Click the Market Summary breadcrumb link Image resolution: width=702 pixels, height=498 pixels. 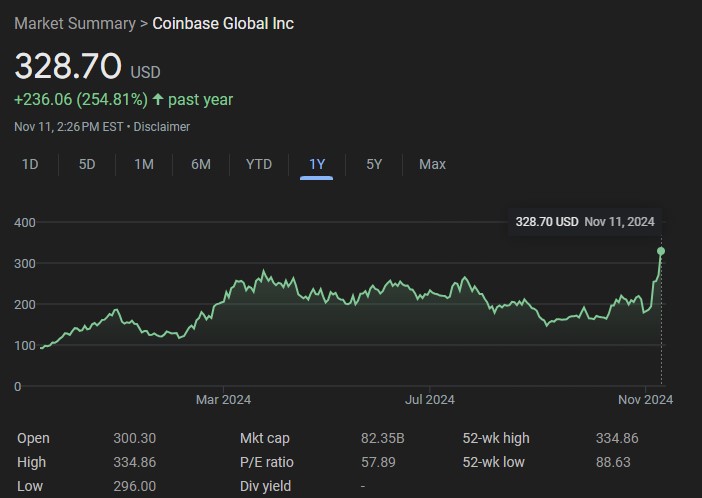coord(75,23)
